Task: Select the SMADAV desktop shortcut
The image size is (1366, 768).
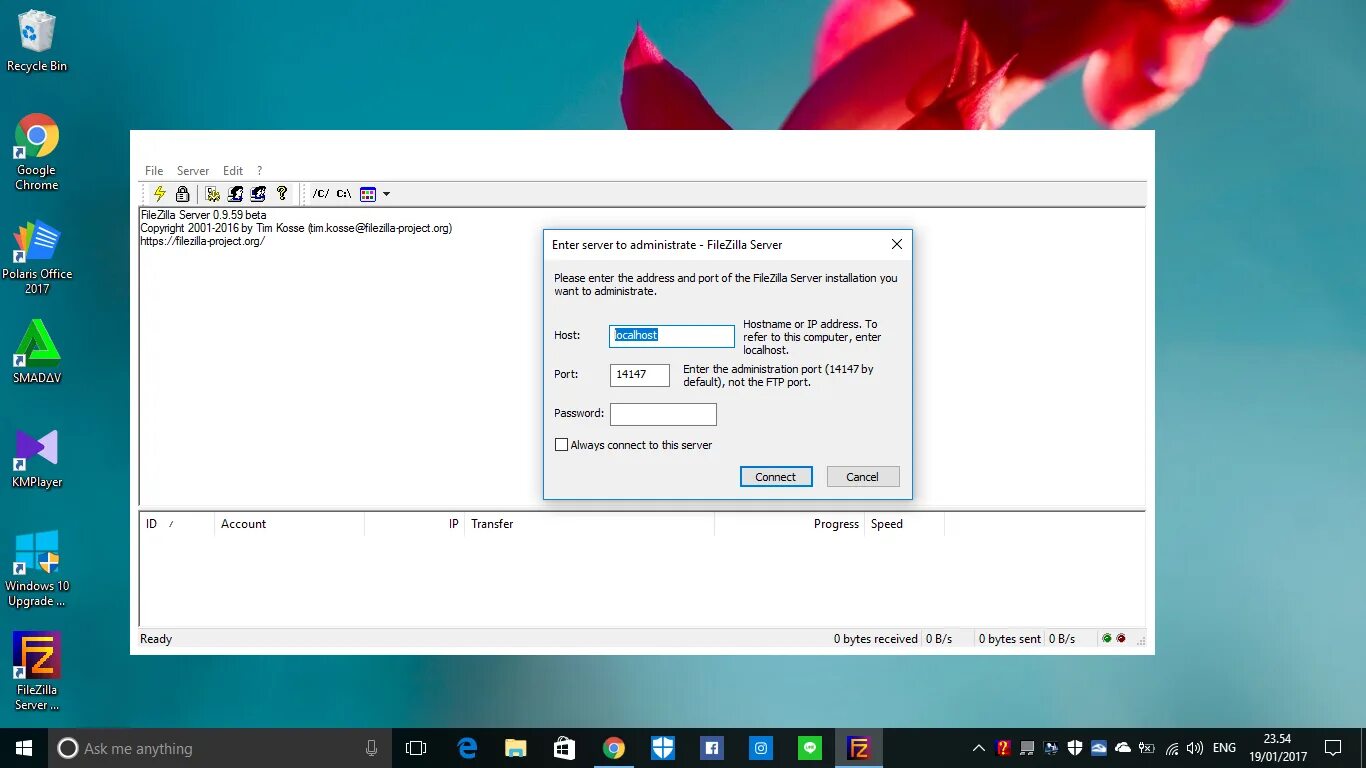Action: tap(37, 352)
